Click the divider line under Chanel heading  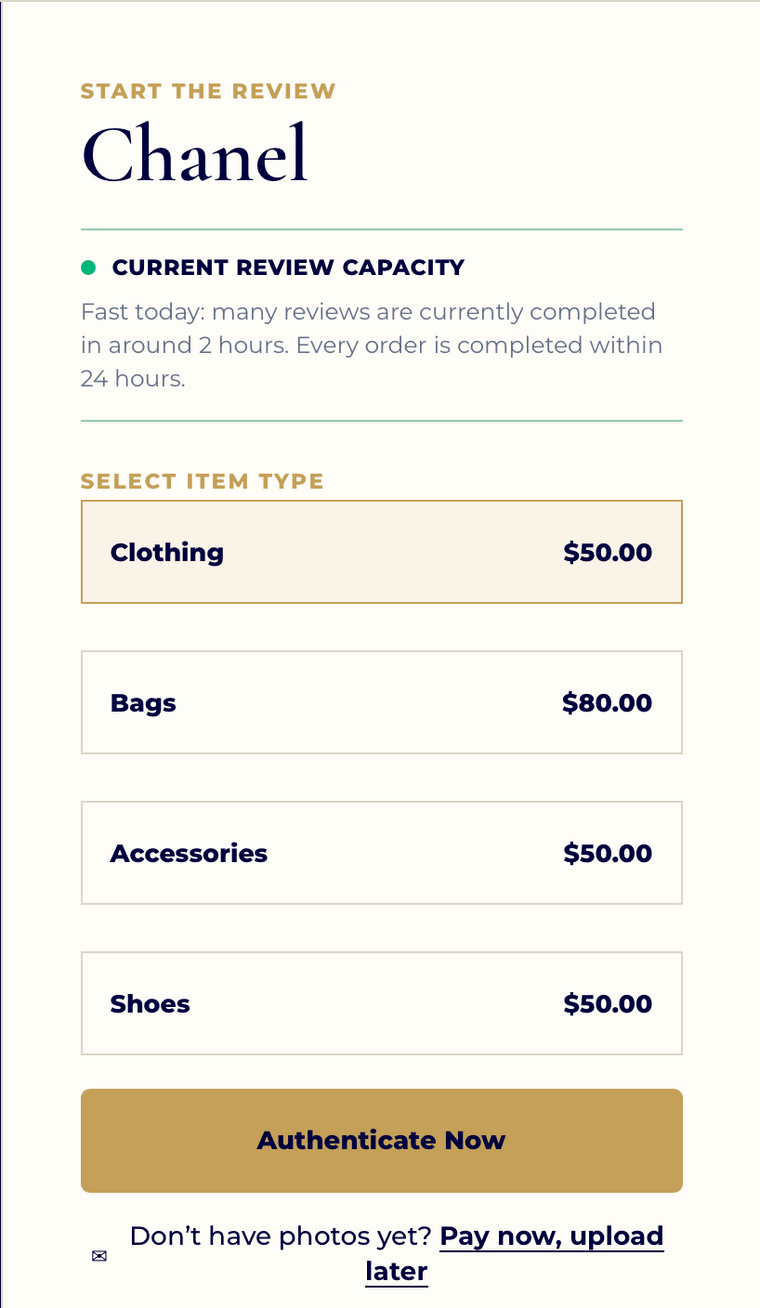382,230
